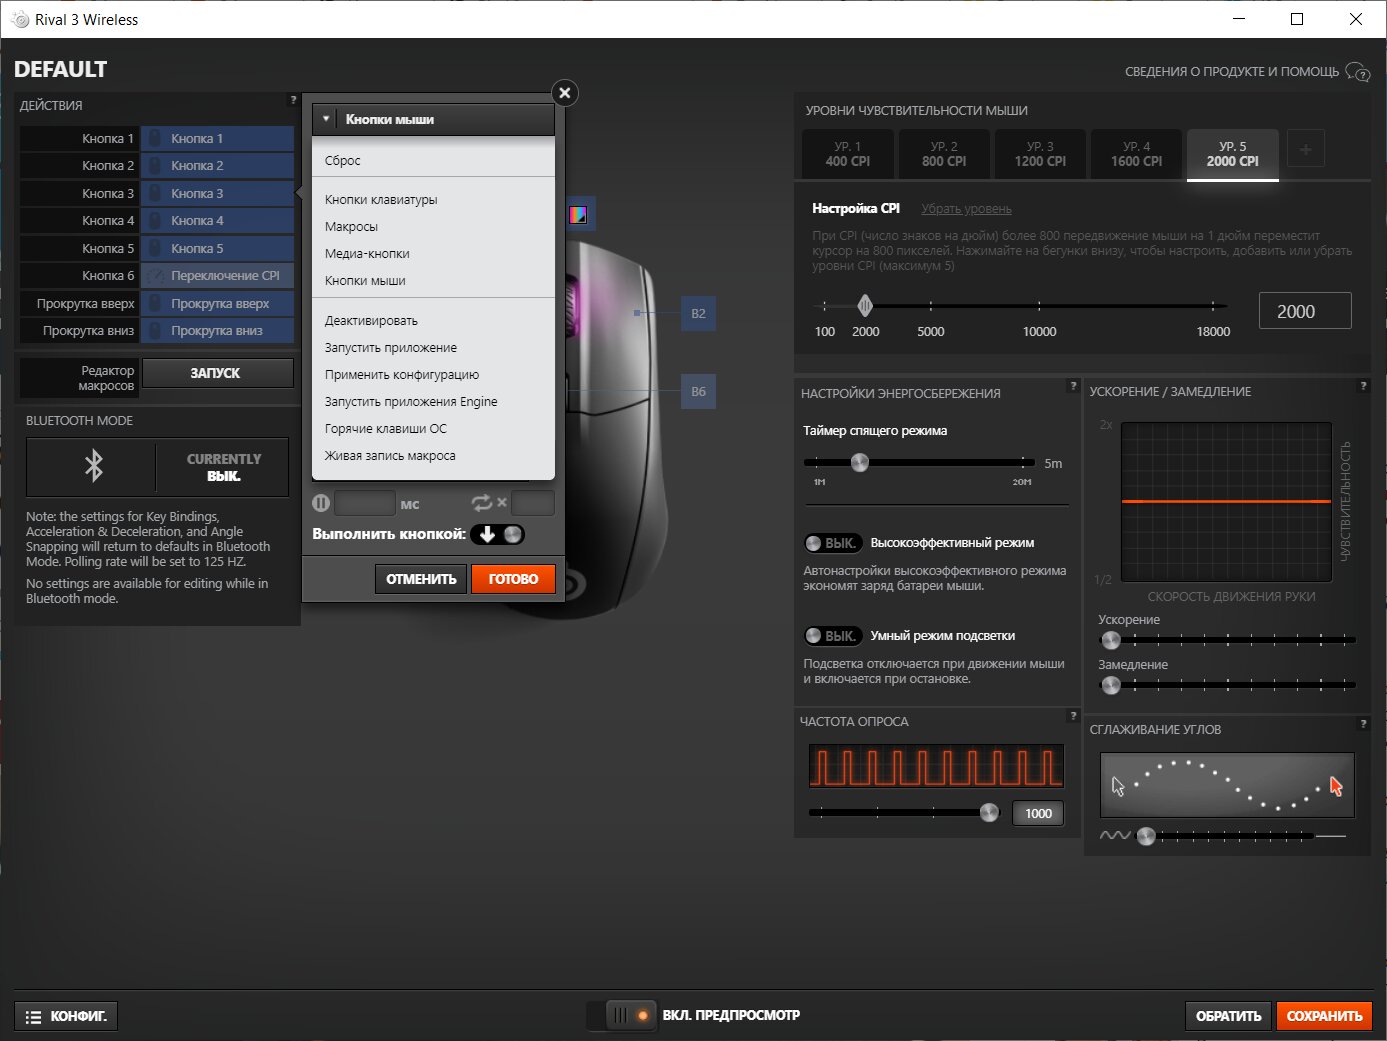Click Ускорение slider handle
The height and width of the screenshot is (1041, 1387).
(1110, 639)
